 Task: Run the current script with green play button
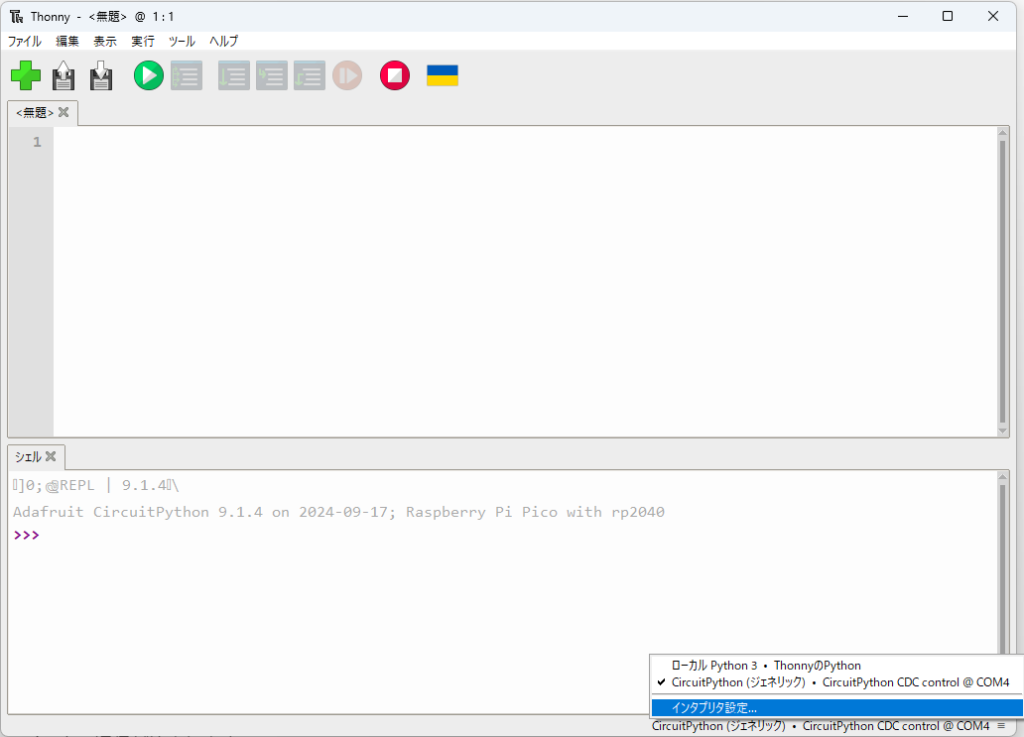click(148, 75)
